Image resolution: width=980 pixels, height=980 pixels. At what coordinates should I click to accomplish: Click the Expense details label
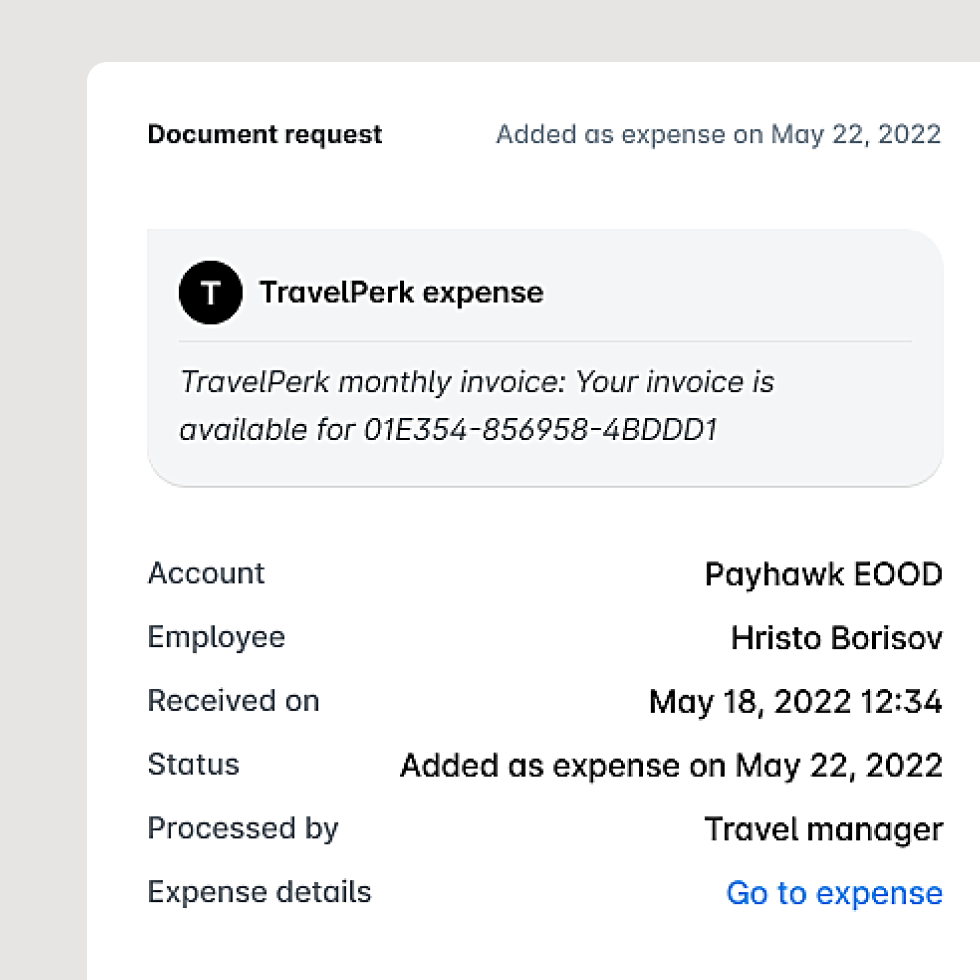[259, 893]
